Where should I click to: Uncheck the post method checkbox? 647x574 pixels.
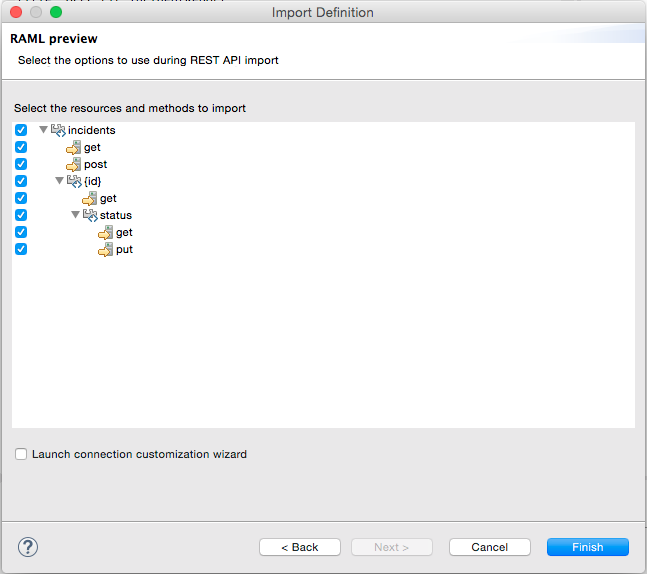click(21, 164)
